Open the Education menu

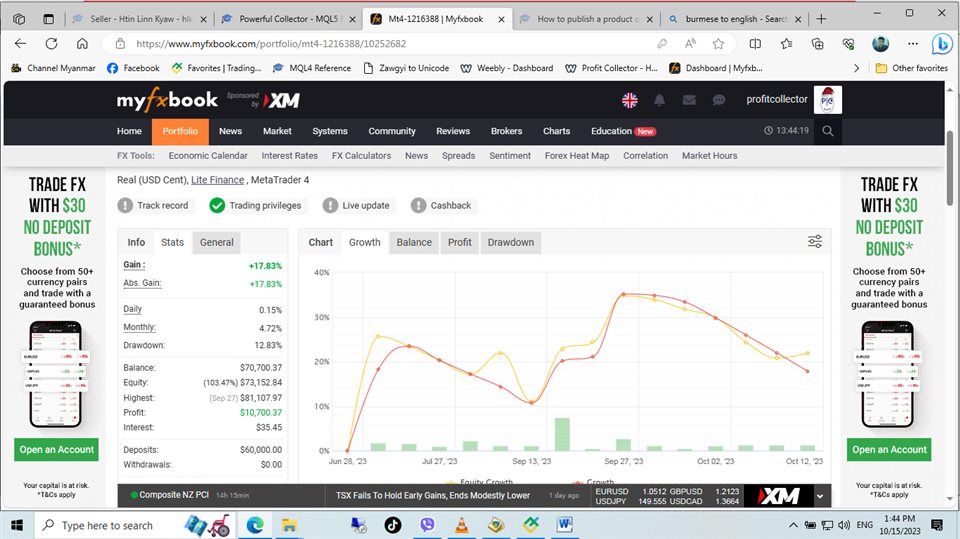[623, 131]
